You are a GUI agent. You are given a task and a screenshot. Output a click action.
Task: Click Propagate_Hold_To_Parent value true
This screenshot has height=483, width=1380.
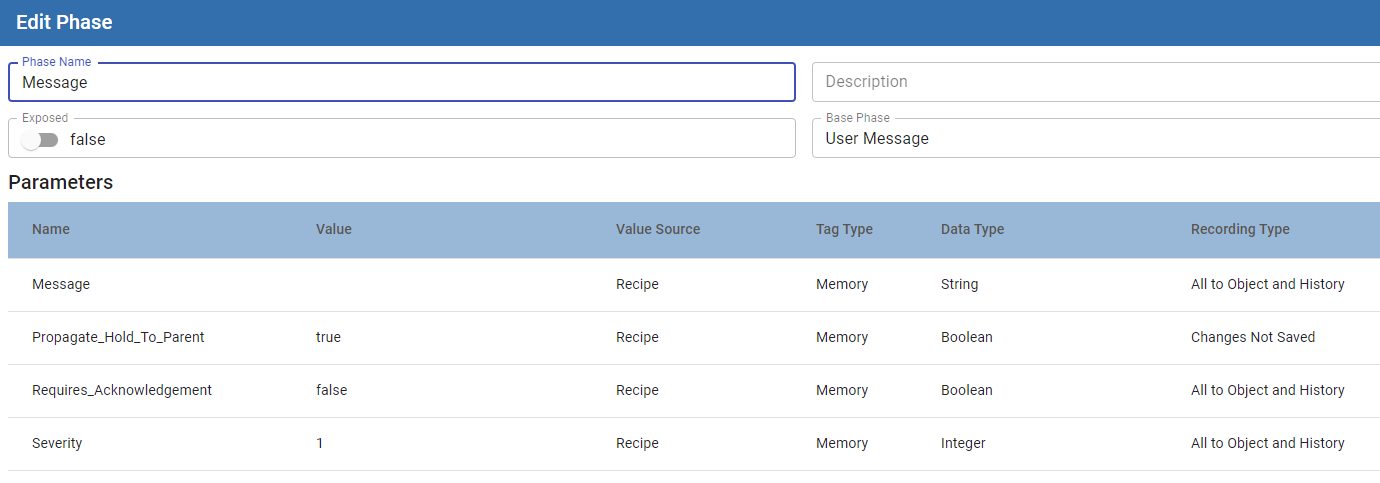[328, 337]
